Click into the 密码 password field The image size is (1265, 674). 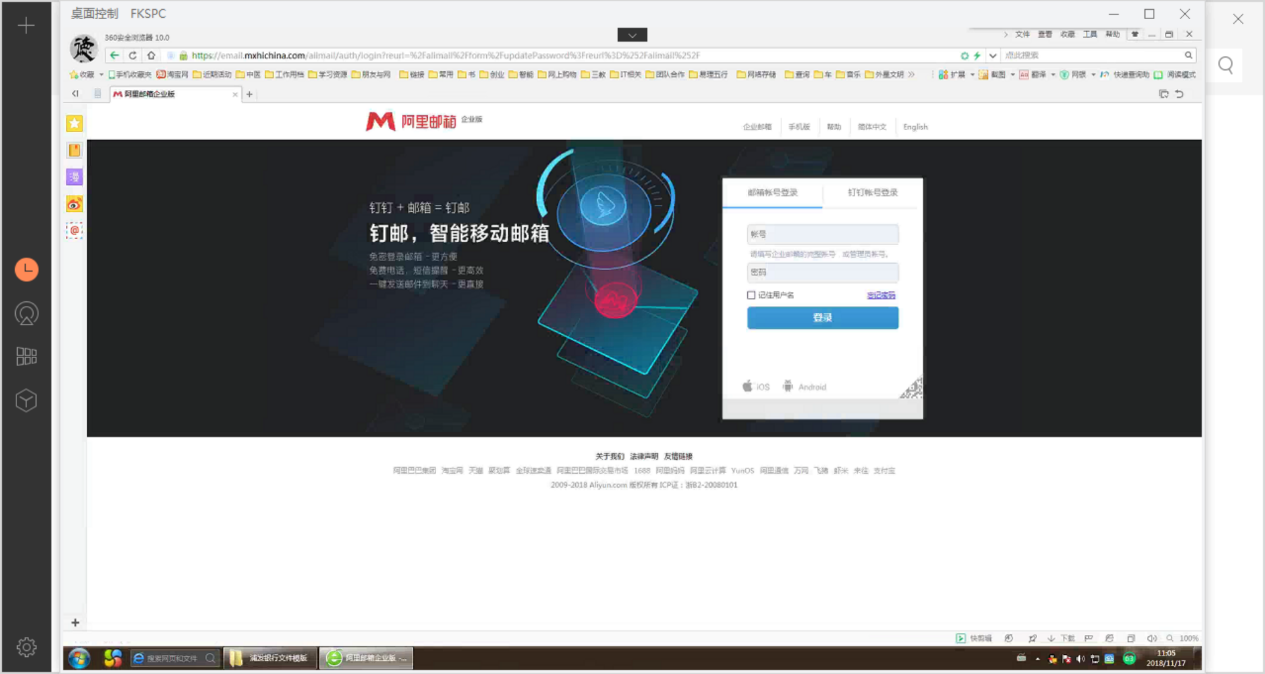point(822,272)
